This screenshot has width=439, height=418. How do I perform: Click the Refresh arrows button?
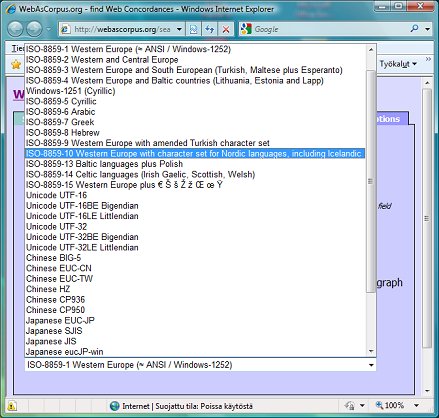[209, 29]
